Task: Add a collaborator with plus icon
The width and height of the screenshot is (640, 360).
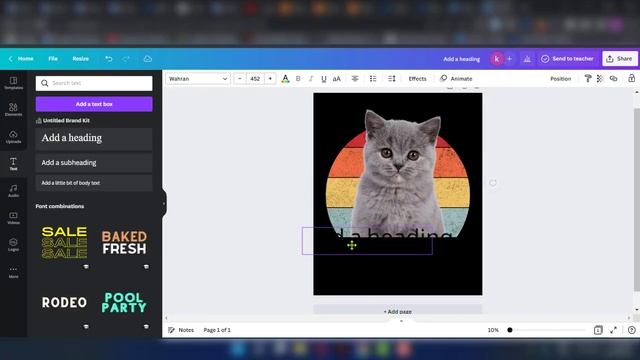Action: (509, 59)
